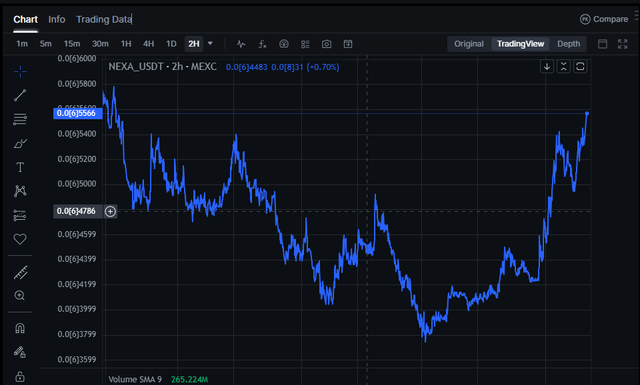
Task: Open the Fibonacci/horizontal lines tool
Action: point(20,119)
